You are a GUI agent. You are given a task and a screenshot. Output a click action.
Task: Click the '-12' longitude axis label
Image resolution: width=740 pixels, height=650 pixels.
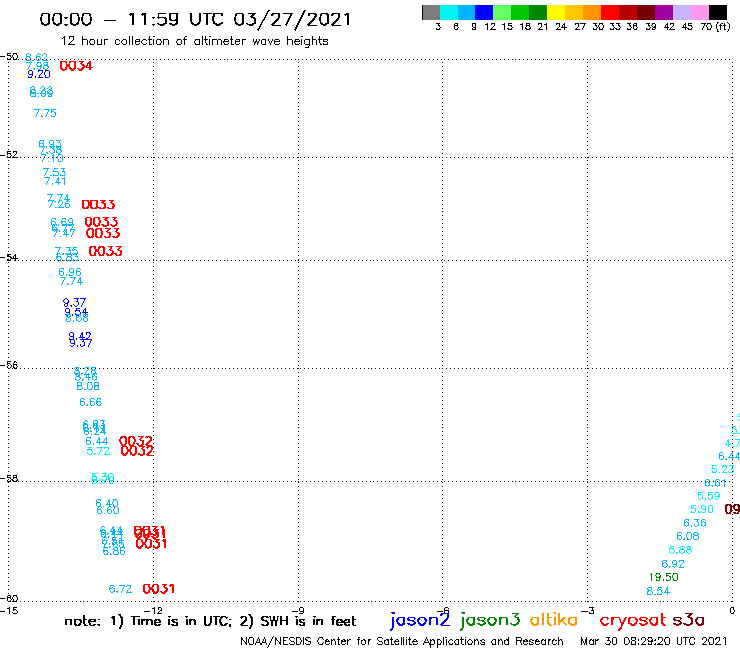coord(154,611)
